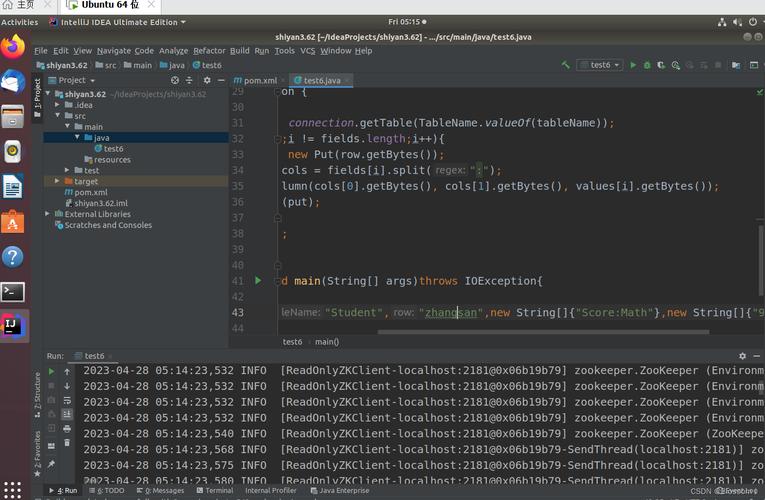Click main() in the editor breadcrumb

pos(327,342)
